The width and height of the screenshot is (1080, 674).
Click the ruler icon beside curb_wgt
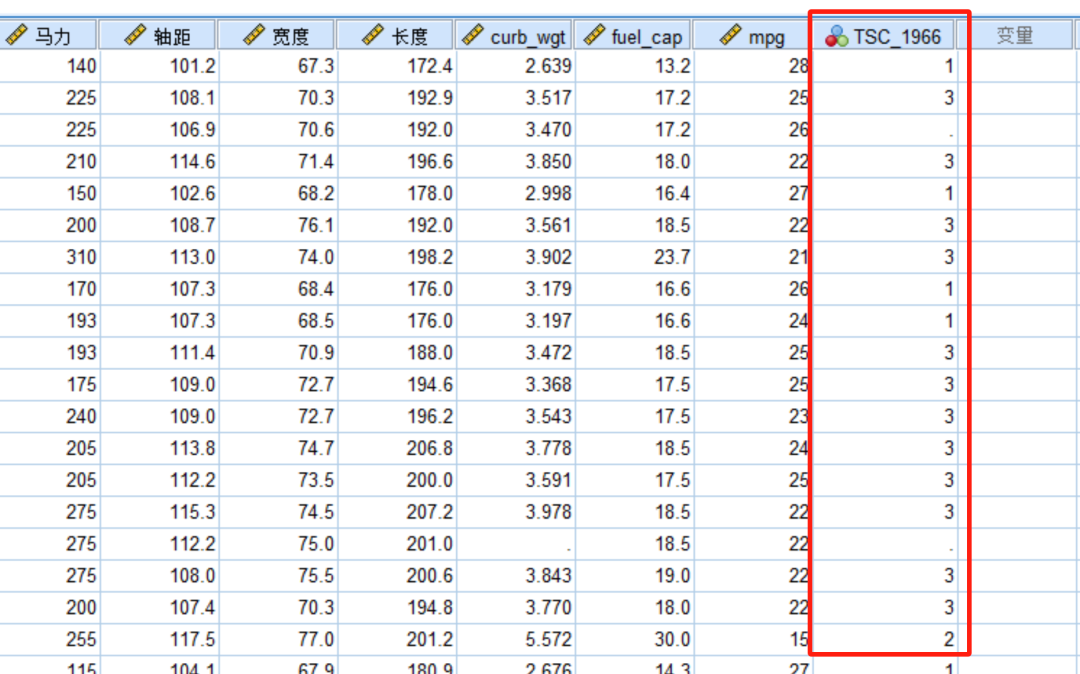click(473, 37)
